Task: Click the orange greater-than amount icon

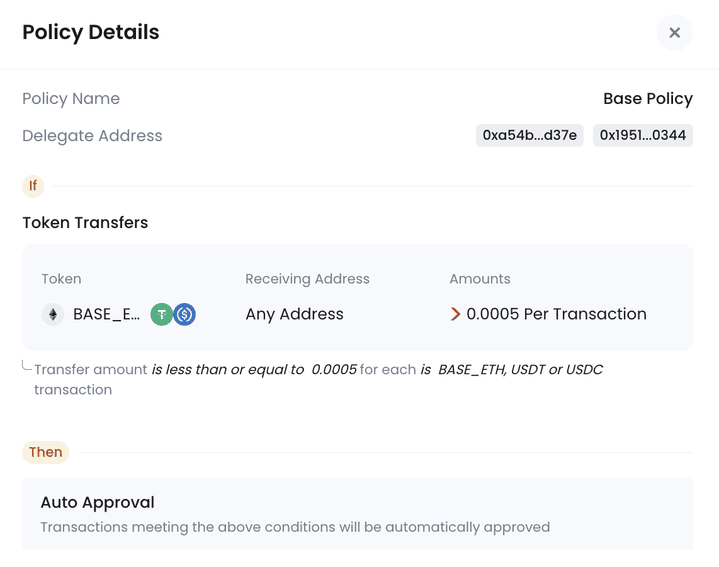Action: pos(456,314)
